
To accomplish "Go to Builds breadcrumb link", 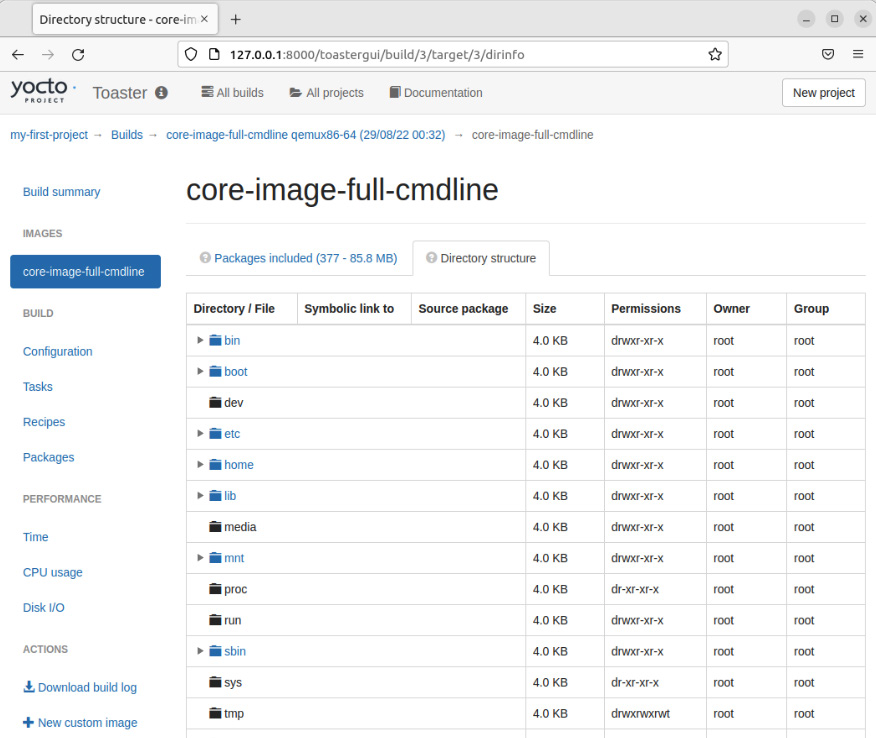I will tap(127, 135).
